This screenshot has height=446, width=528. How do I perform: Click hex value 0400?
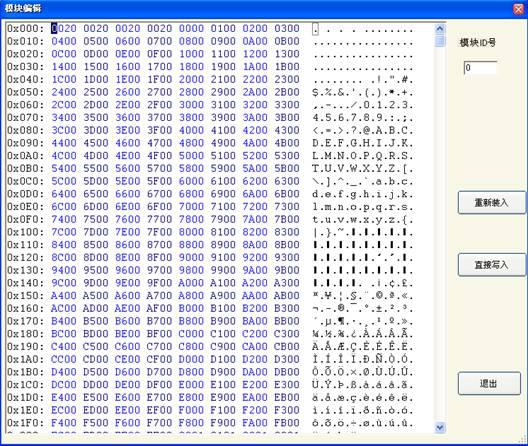point(64,41)
